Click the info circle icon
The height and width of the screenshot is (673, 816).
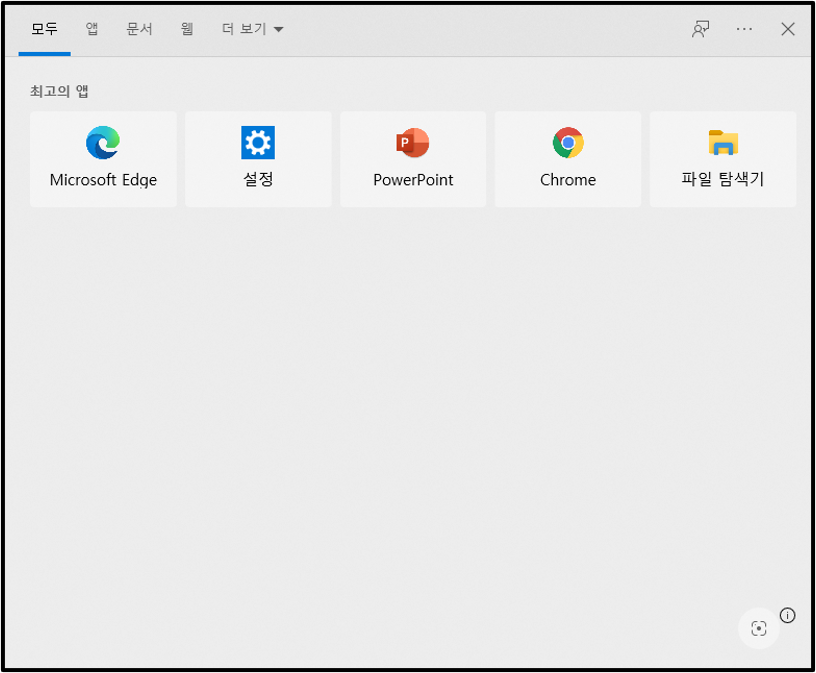(x=787, y=616)
